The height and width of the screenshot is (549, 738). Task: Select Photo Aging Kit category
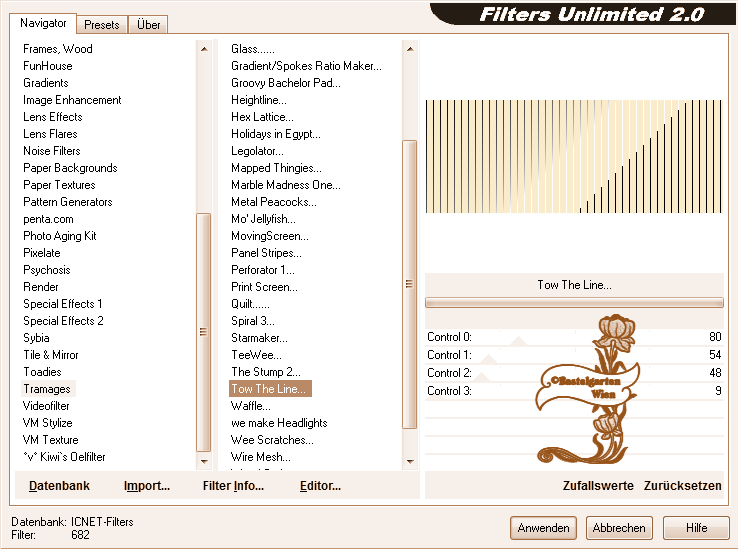pyautogui.click(x=60, y=236)
